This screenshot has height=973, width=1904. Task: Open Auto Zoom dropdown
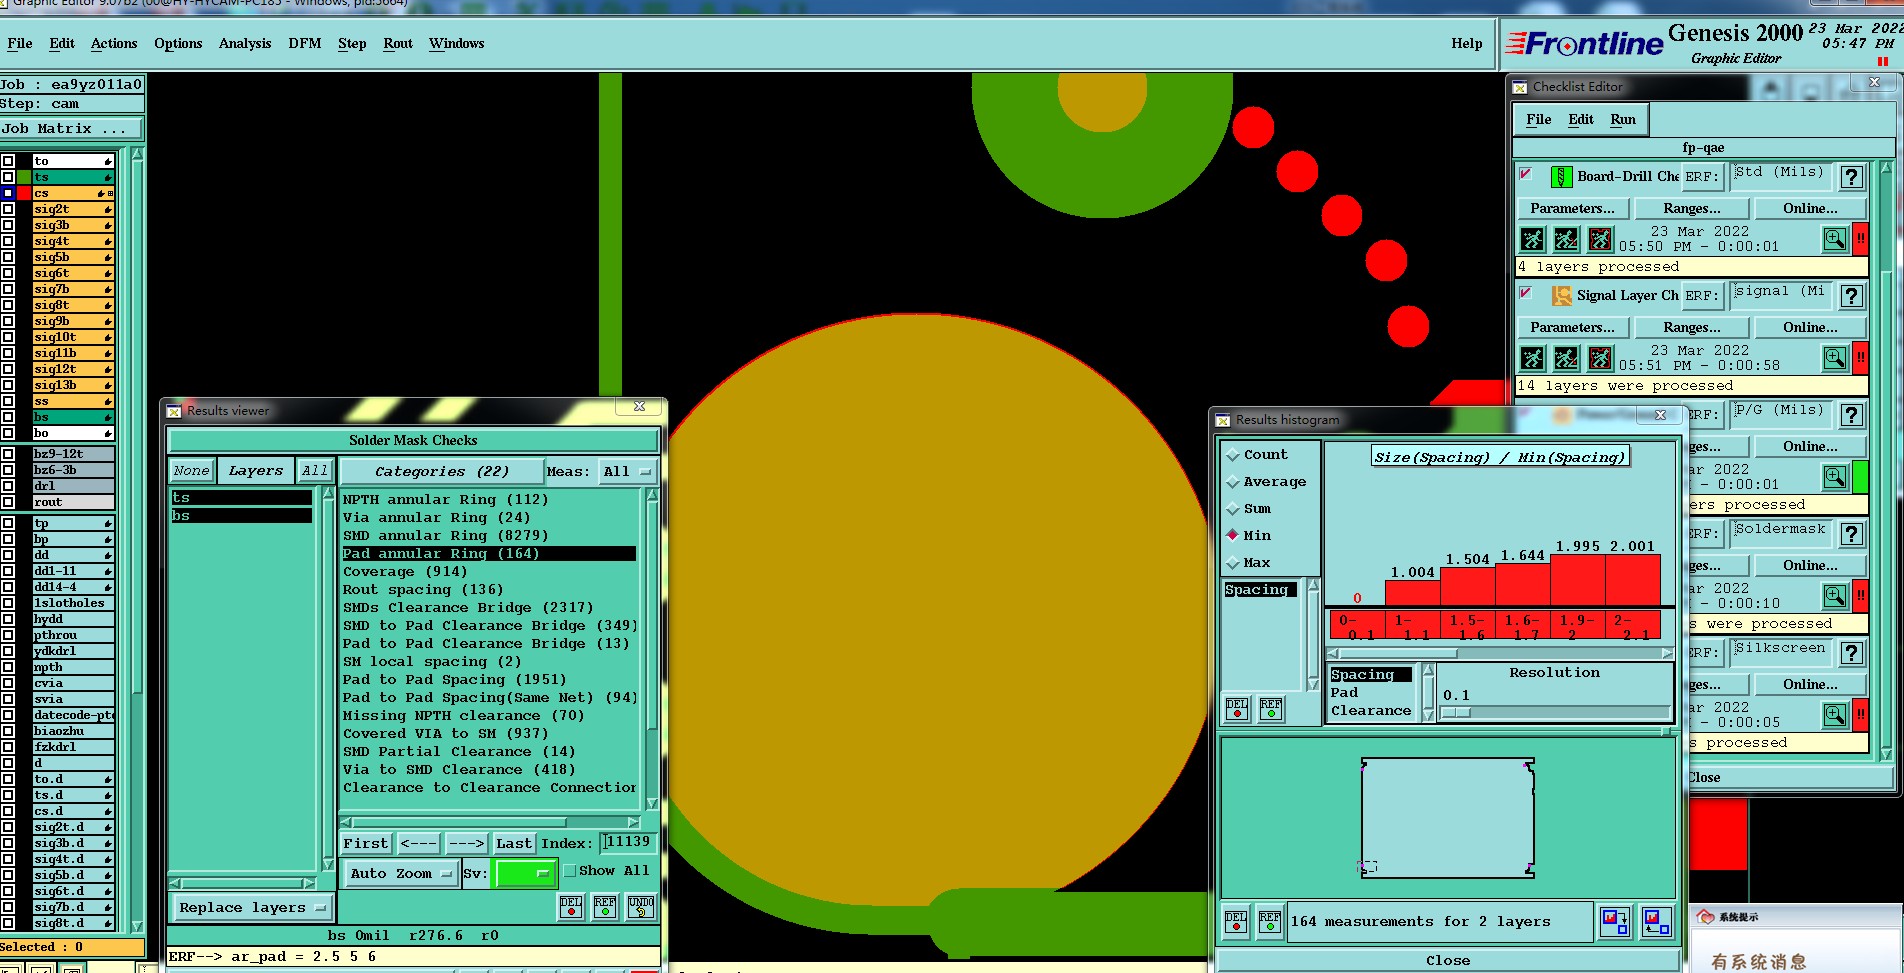pyautogui.click(x=401, y=873)
